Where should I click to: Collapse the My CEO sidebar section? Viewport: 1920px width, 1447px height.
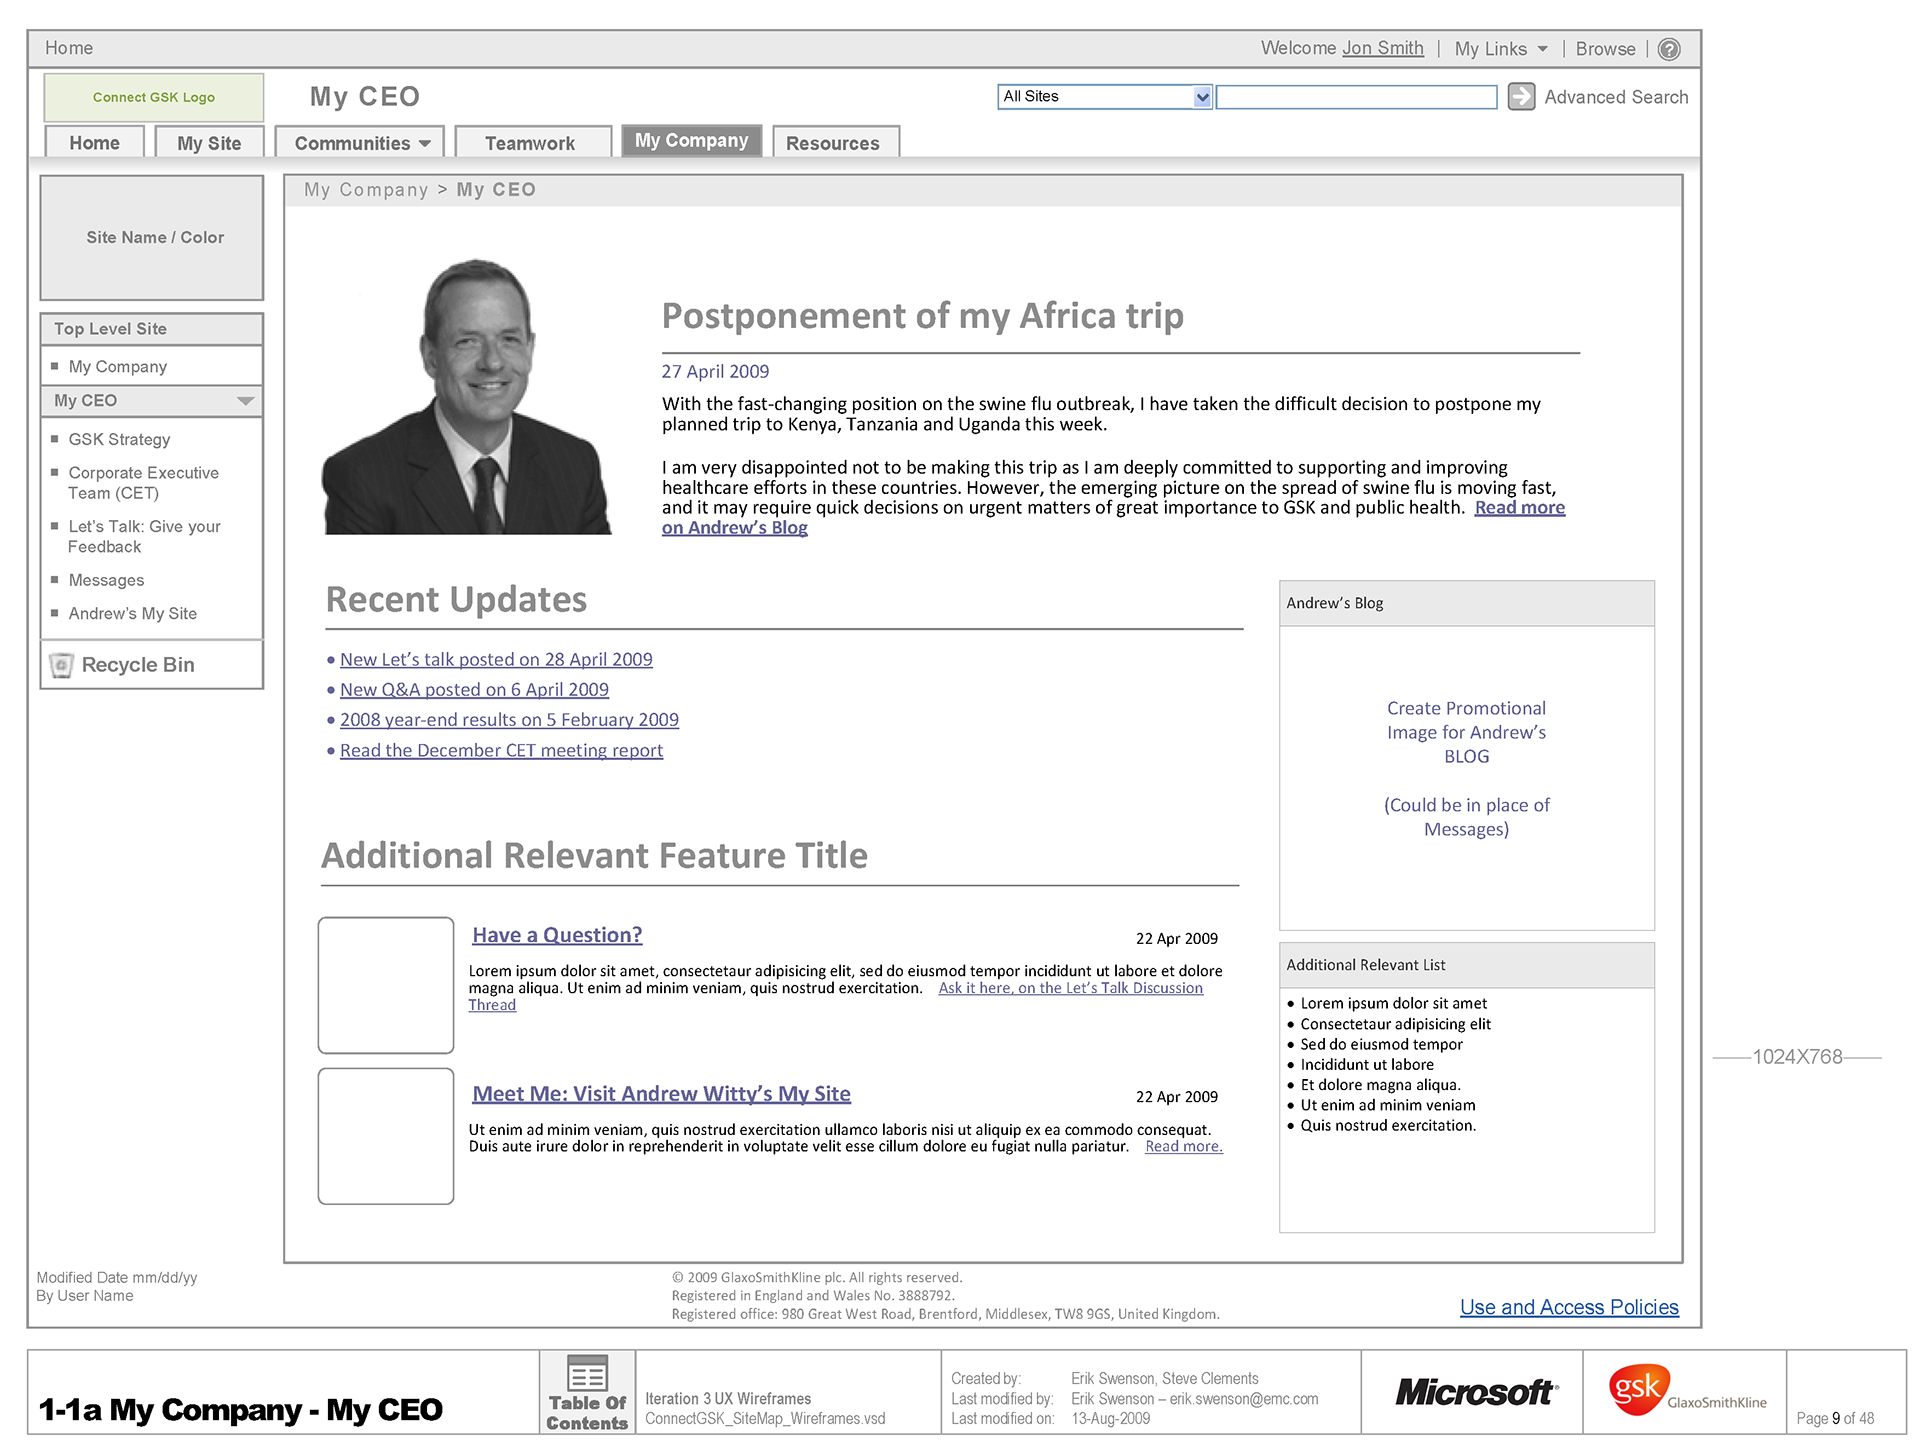pos(245,401)
